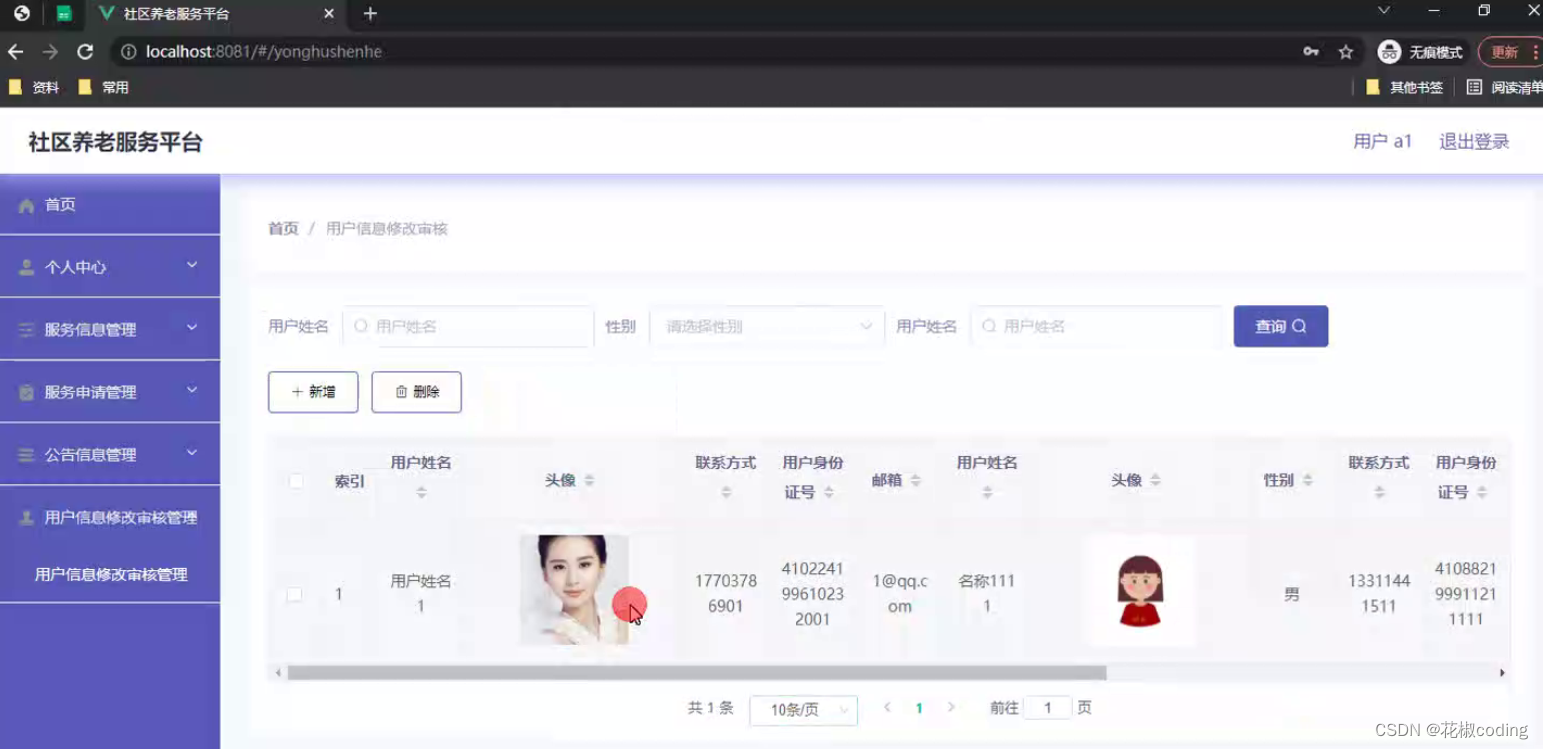Check the checkbox on row 1
This screenshot has height=749, width=1543.
(x=295, y=593)
